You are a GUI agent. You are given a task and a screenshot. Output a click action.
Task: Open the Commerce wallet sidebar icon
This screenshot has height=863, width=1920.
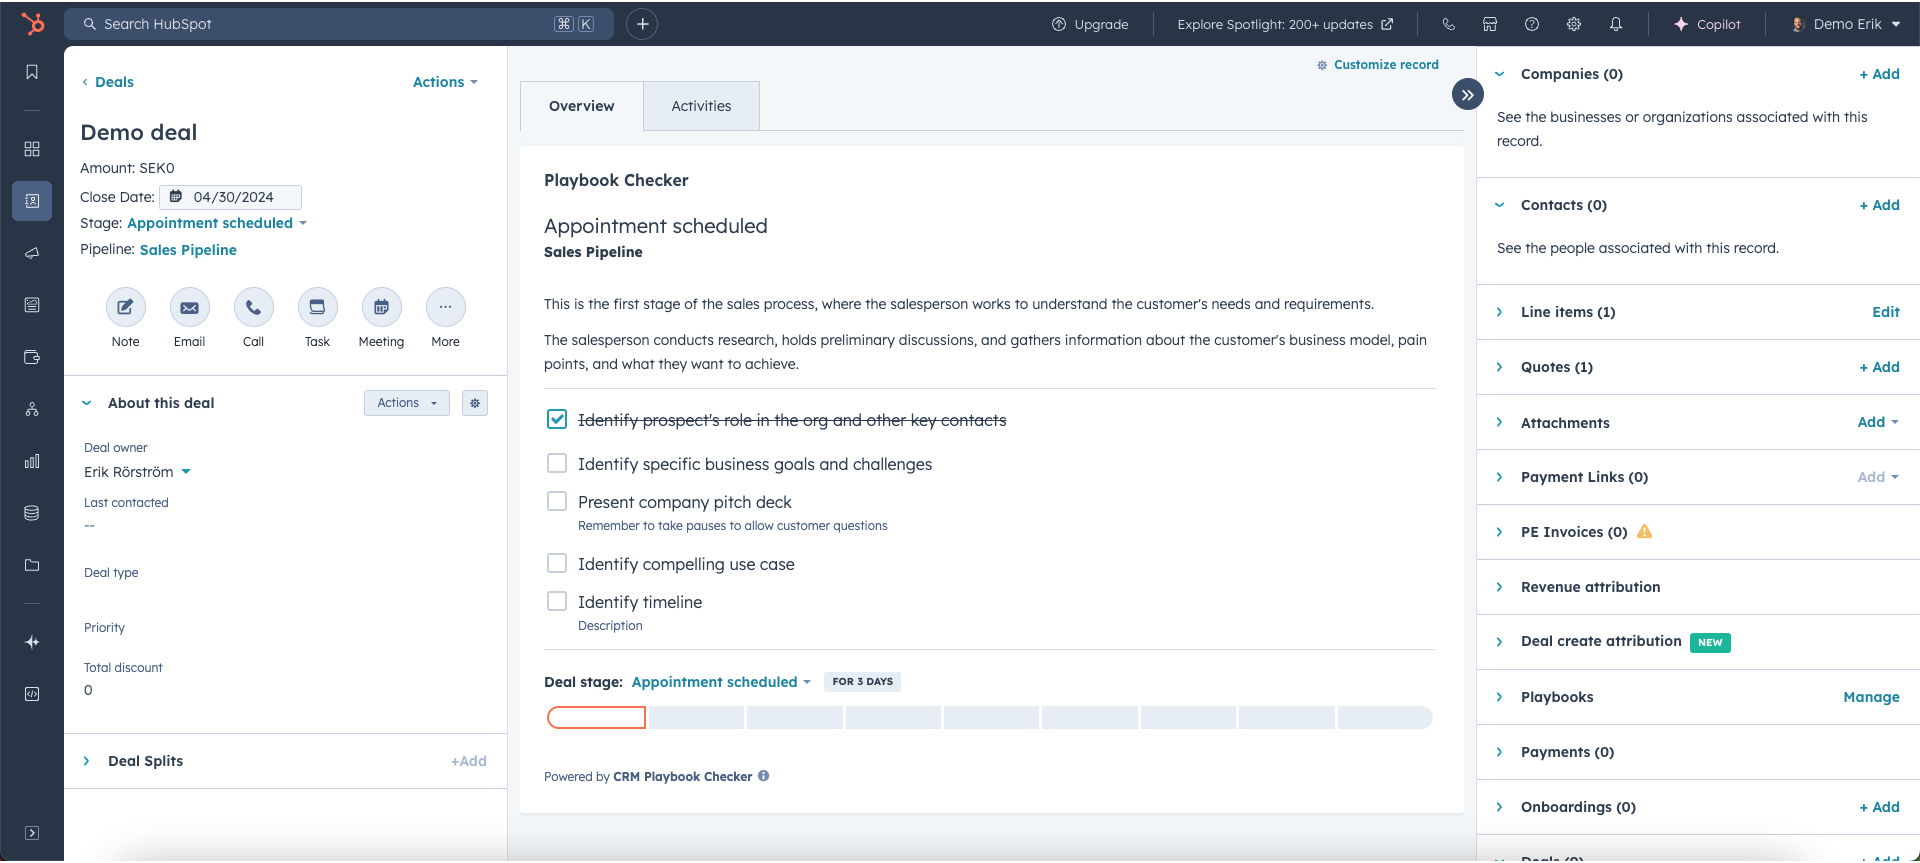pos(32,357)
